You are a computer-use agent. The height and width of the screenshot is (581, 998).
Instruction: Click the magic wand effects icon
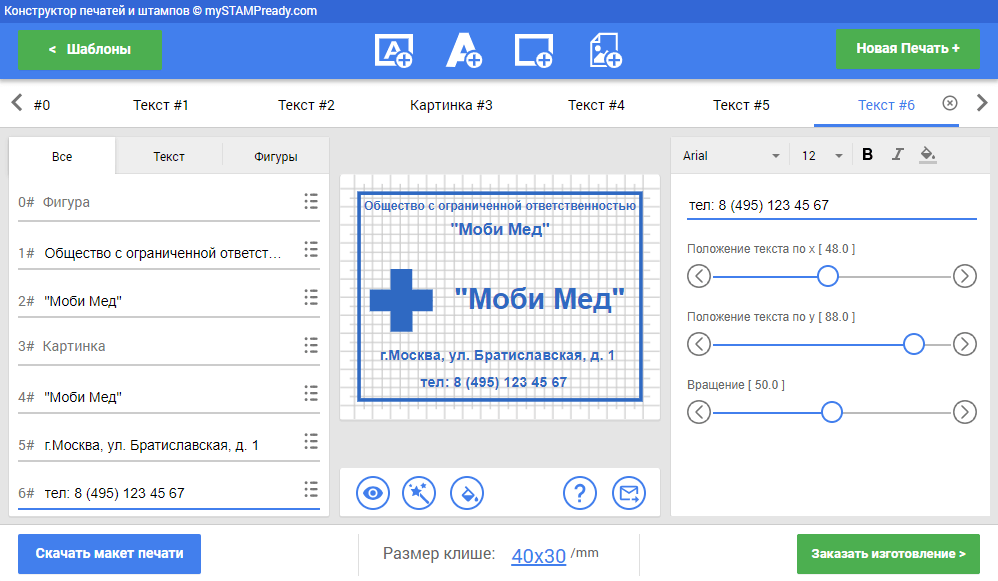pos(419,493)
